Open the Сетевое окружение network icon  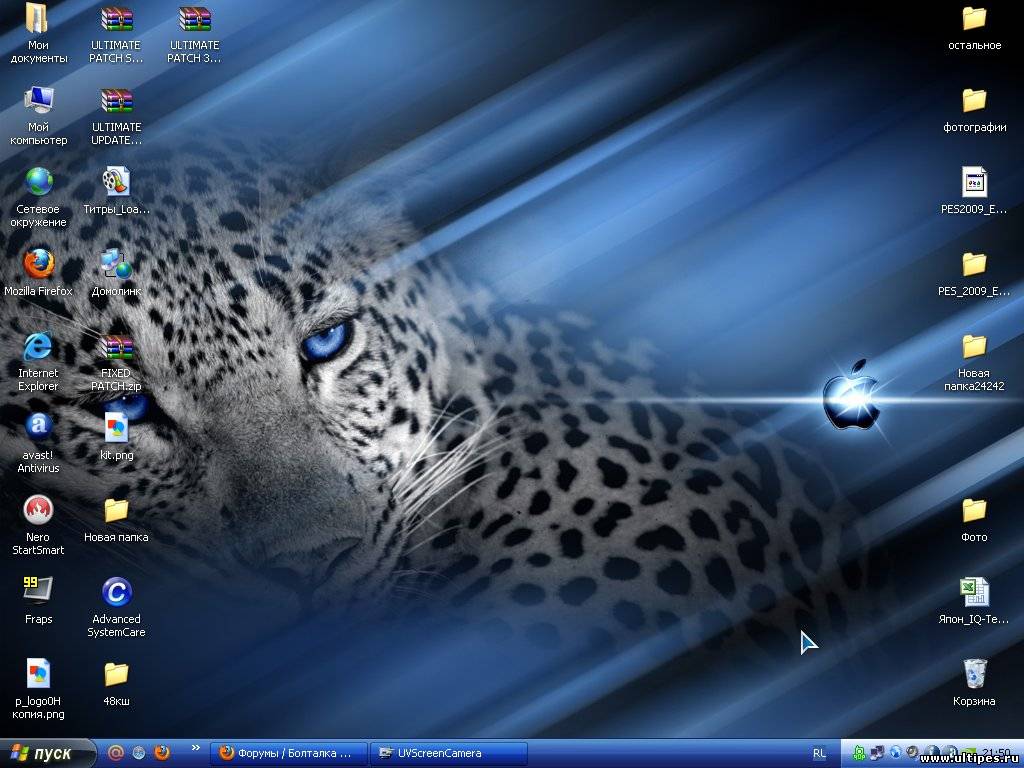click(x=39, y=183)
